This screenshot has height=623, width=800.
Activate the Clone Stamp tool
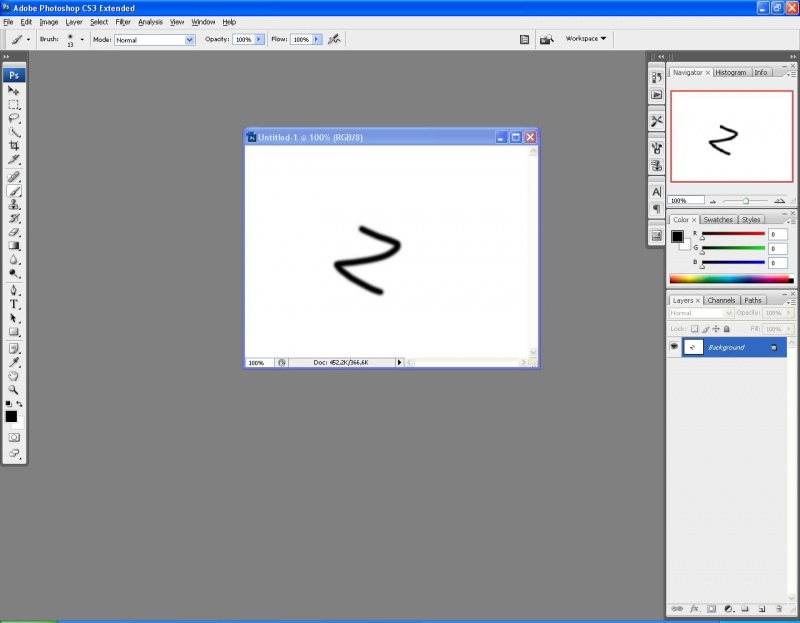pyautogui.click(x=14, y=204)
